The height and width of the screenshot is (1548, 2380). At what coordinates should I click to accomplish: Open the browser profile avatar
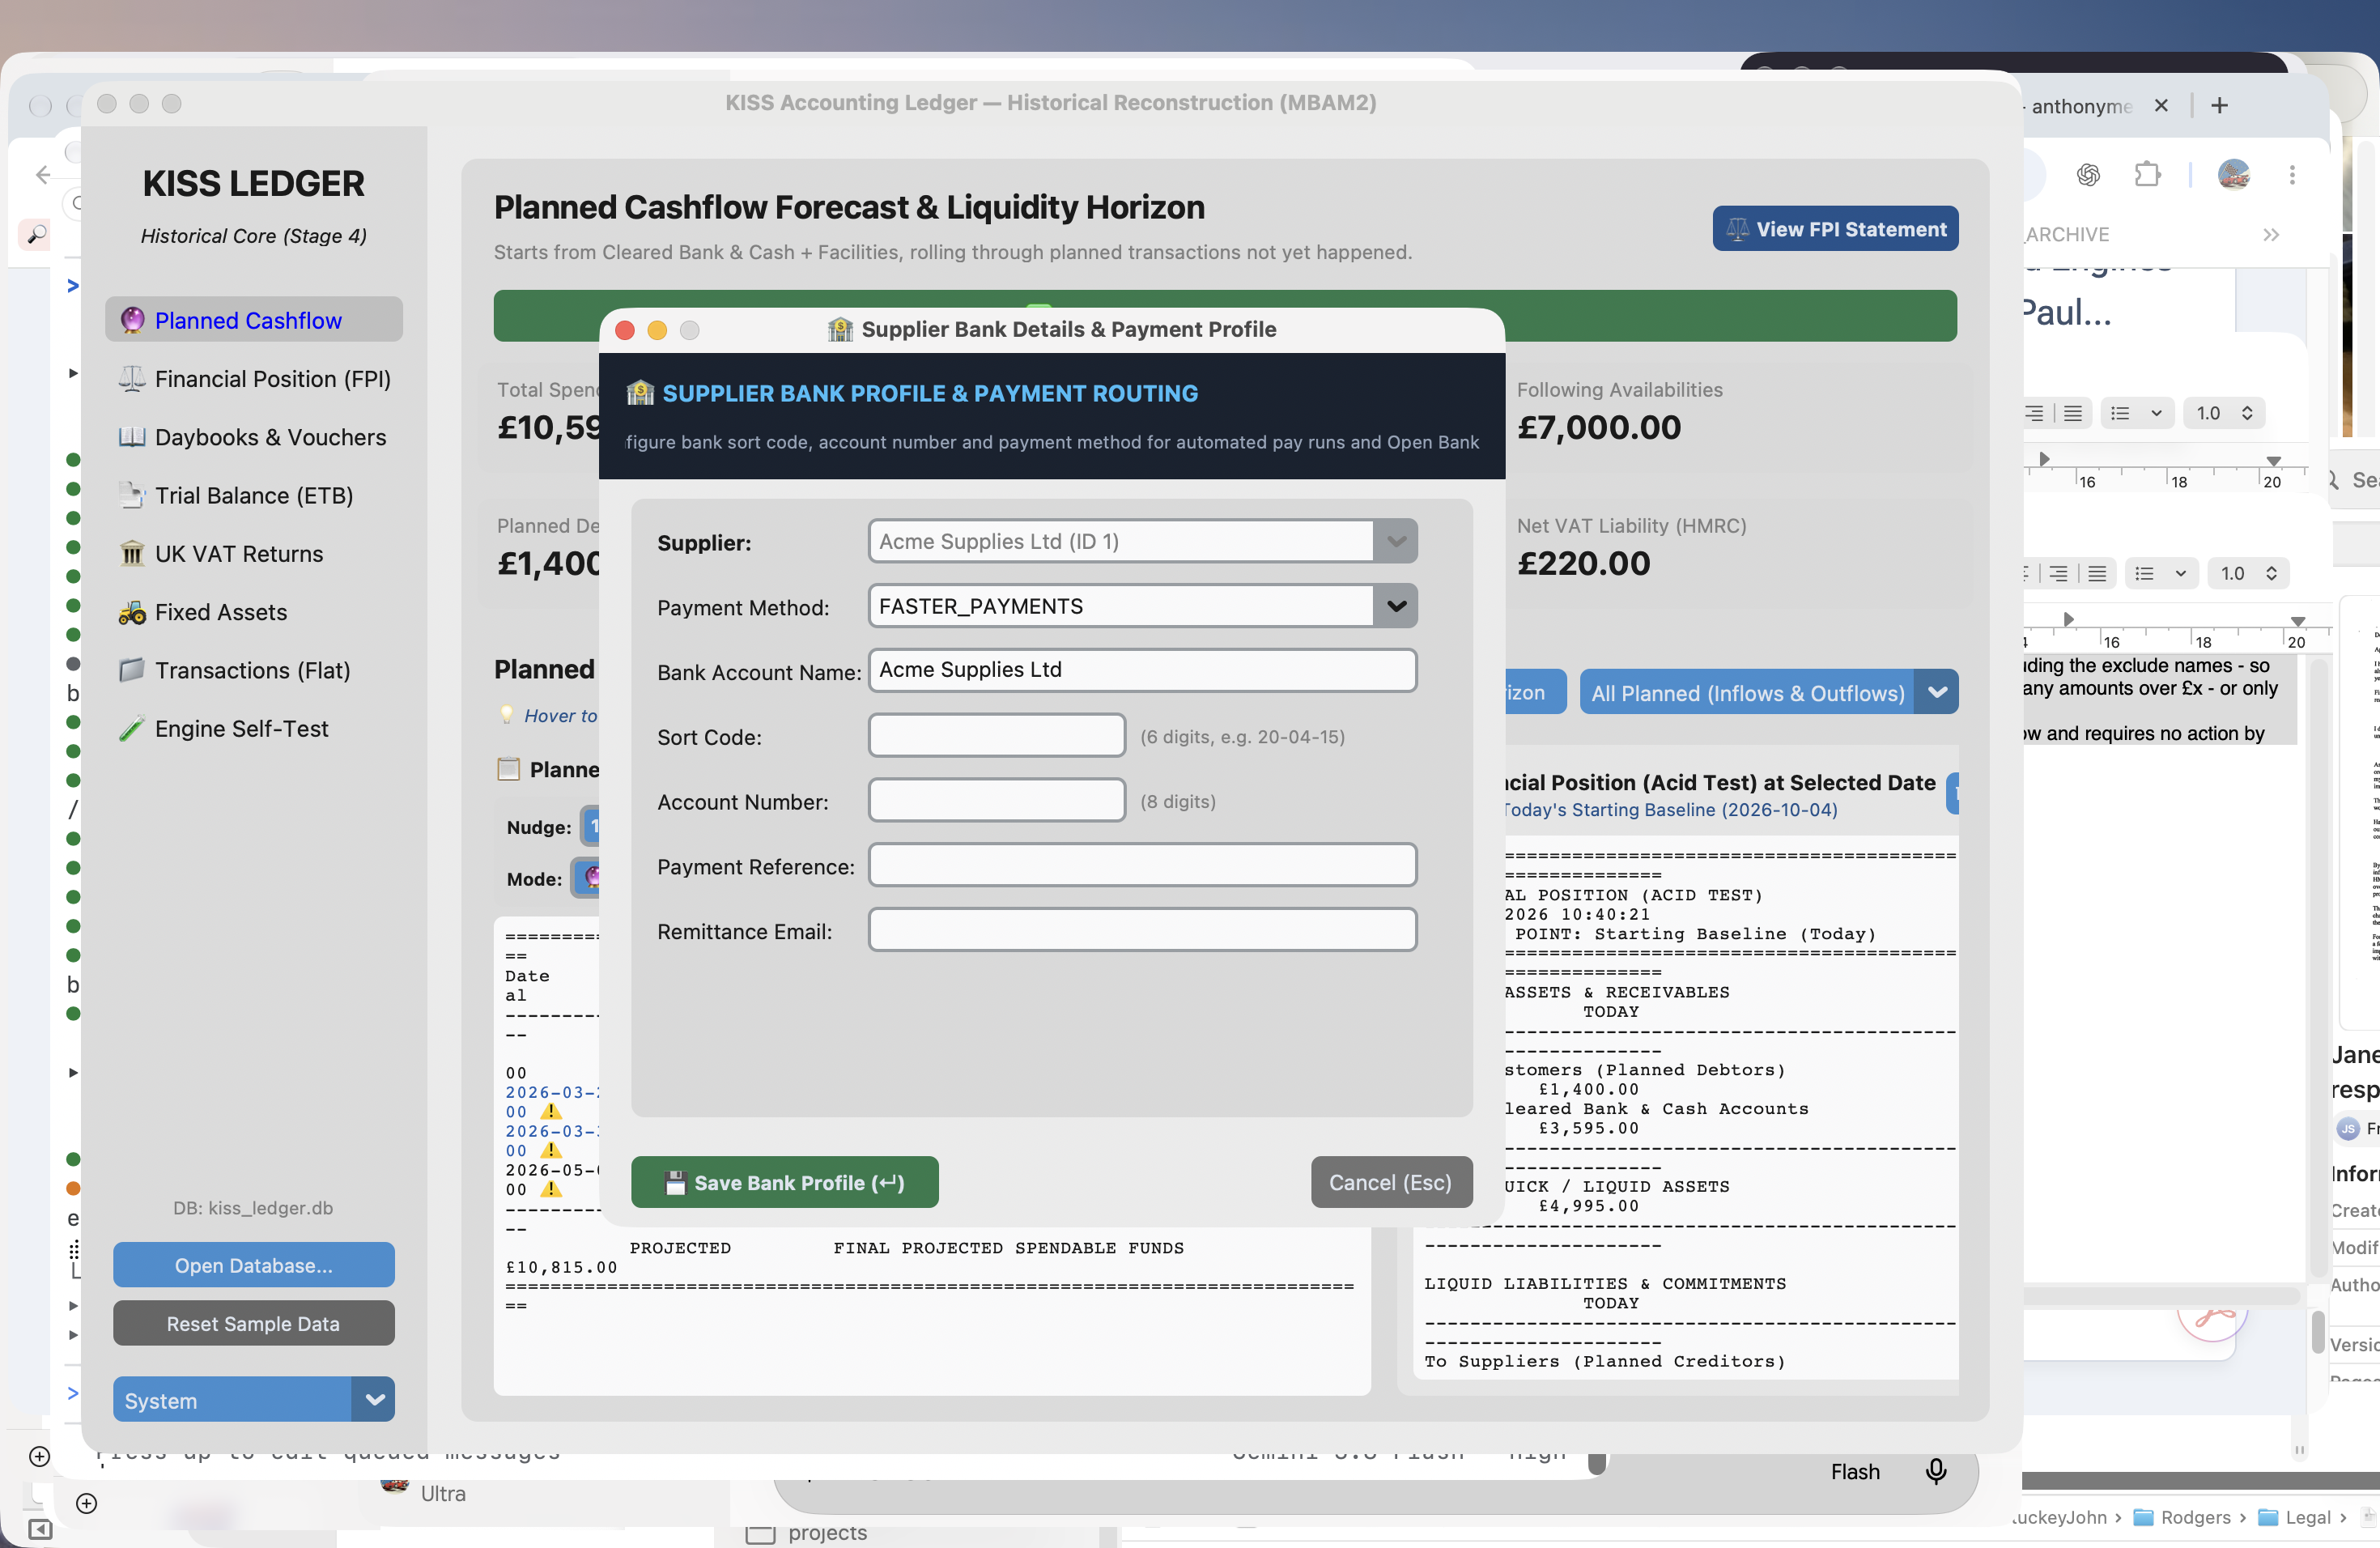click(x=2234, y=175)
